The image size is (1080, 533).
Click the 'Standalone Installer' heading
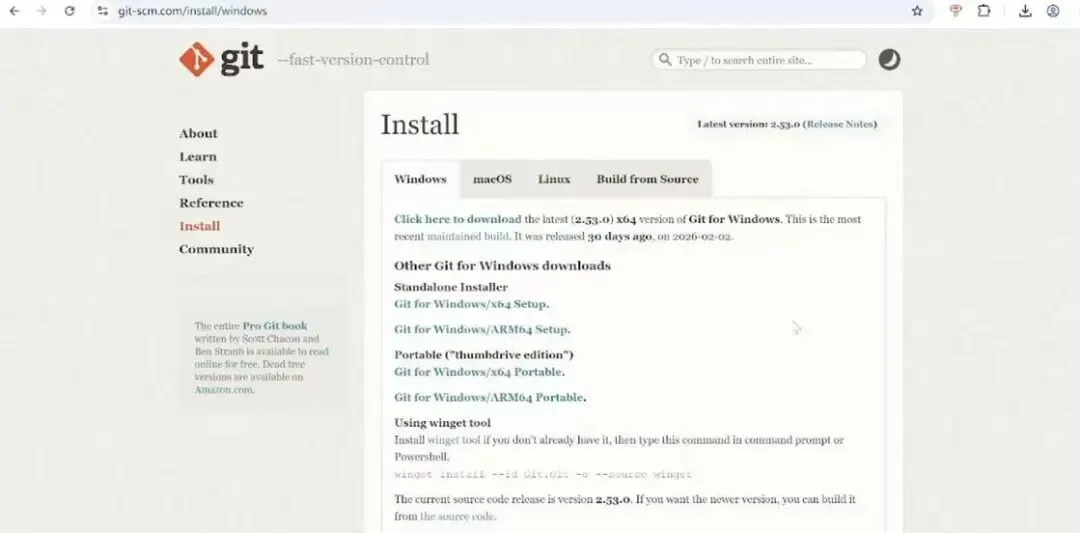(450, 287)
